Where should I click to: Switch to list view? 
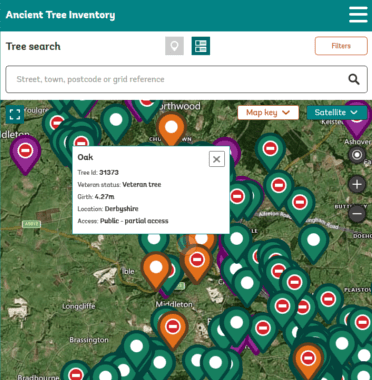coord(201,46)
